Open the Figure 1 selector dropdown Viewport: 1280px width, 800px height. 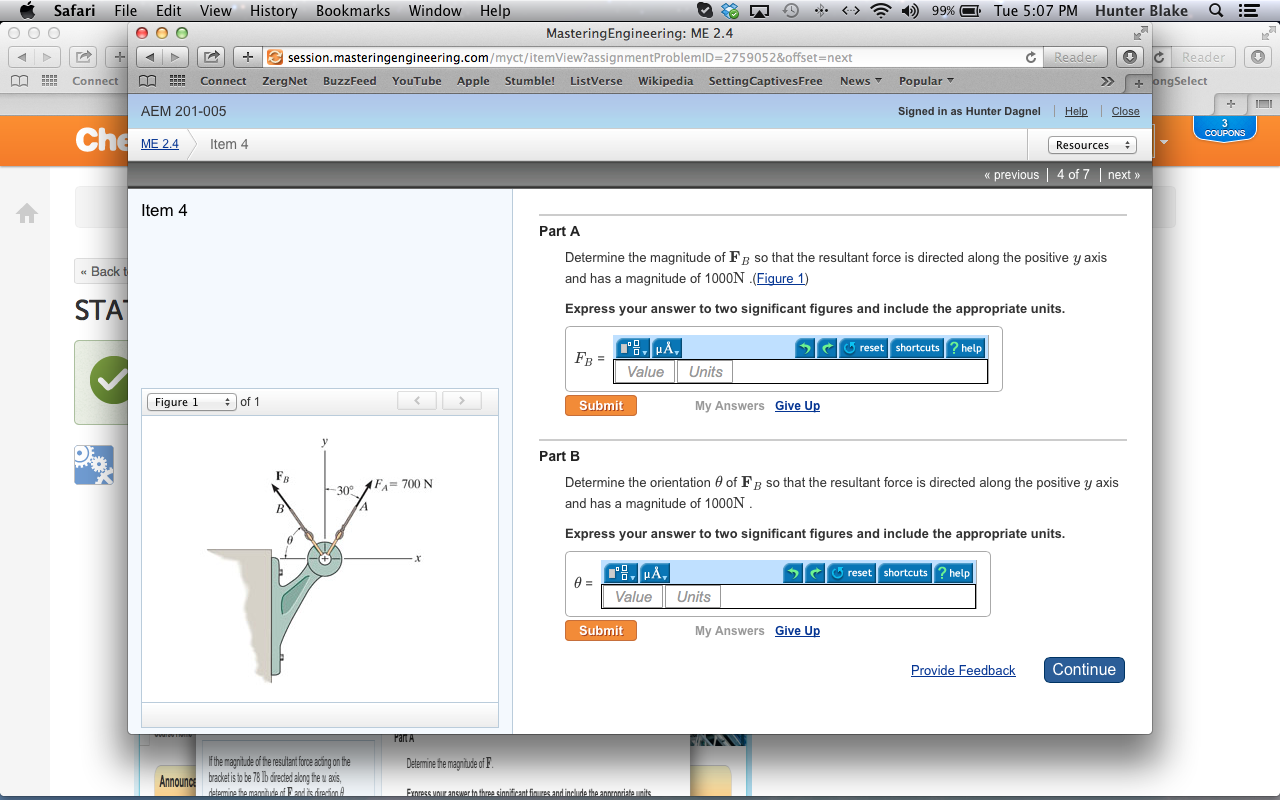pos(190,401)
